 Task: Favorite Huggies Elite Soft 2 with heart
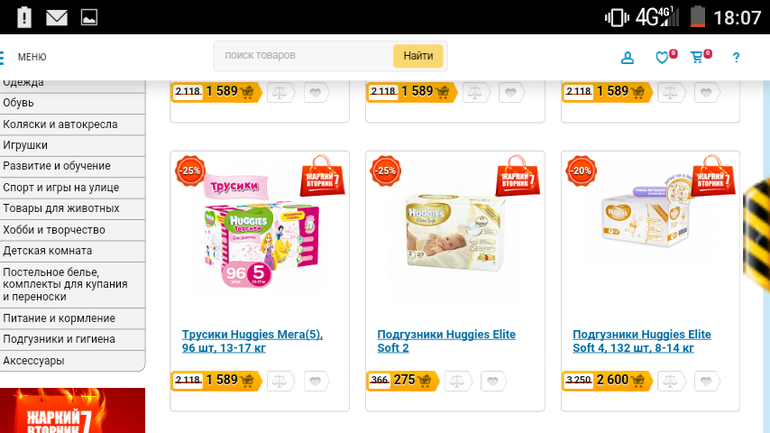click(x=493, y=381)
